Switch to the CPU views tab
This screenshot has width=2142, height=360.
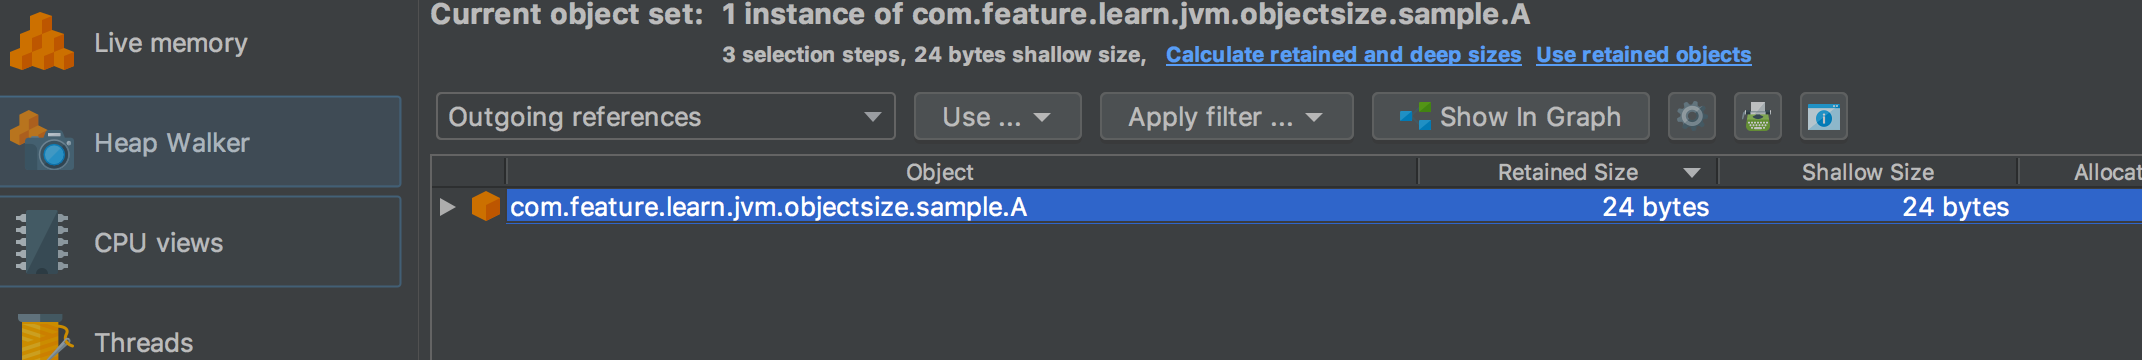pyautogui.click(x=200, y=242)
